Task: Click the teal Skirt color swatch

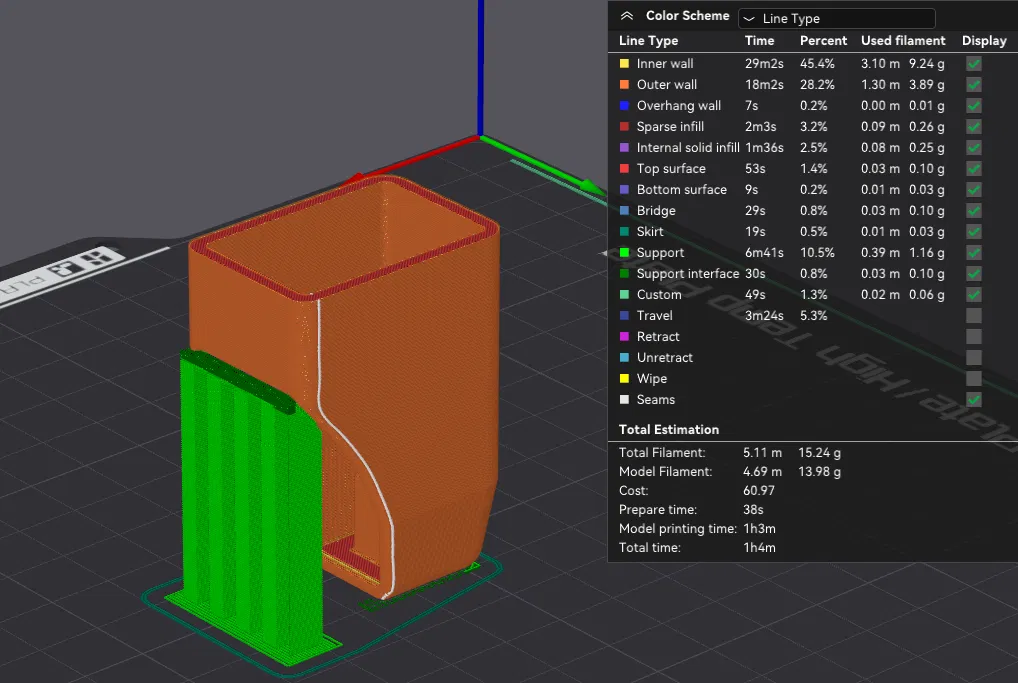Action: coord(625,231)
